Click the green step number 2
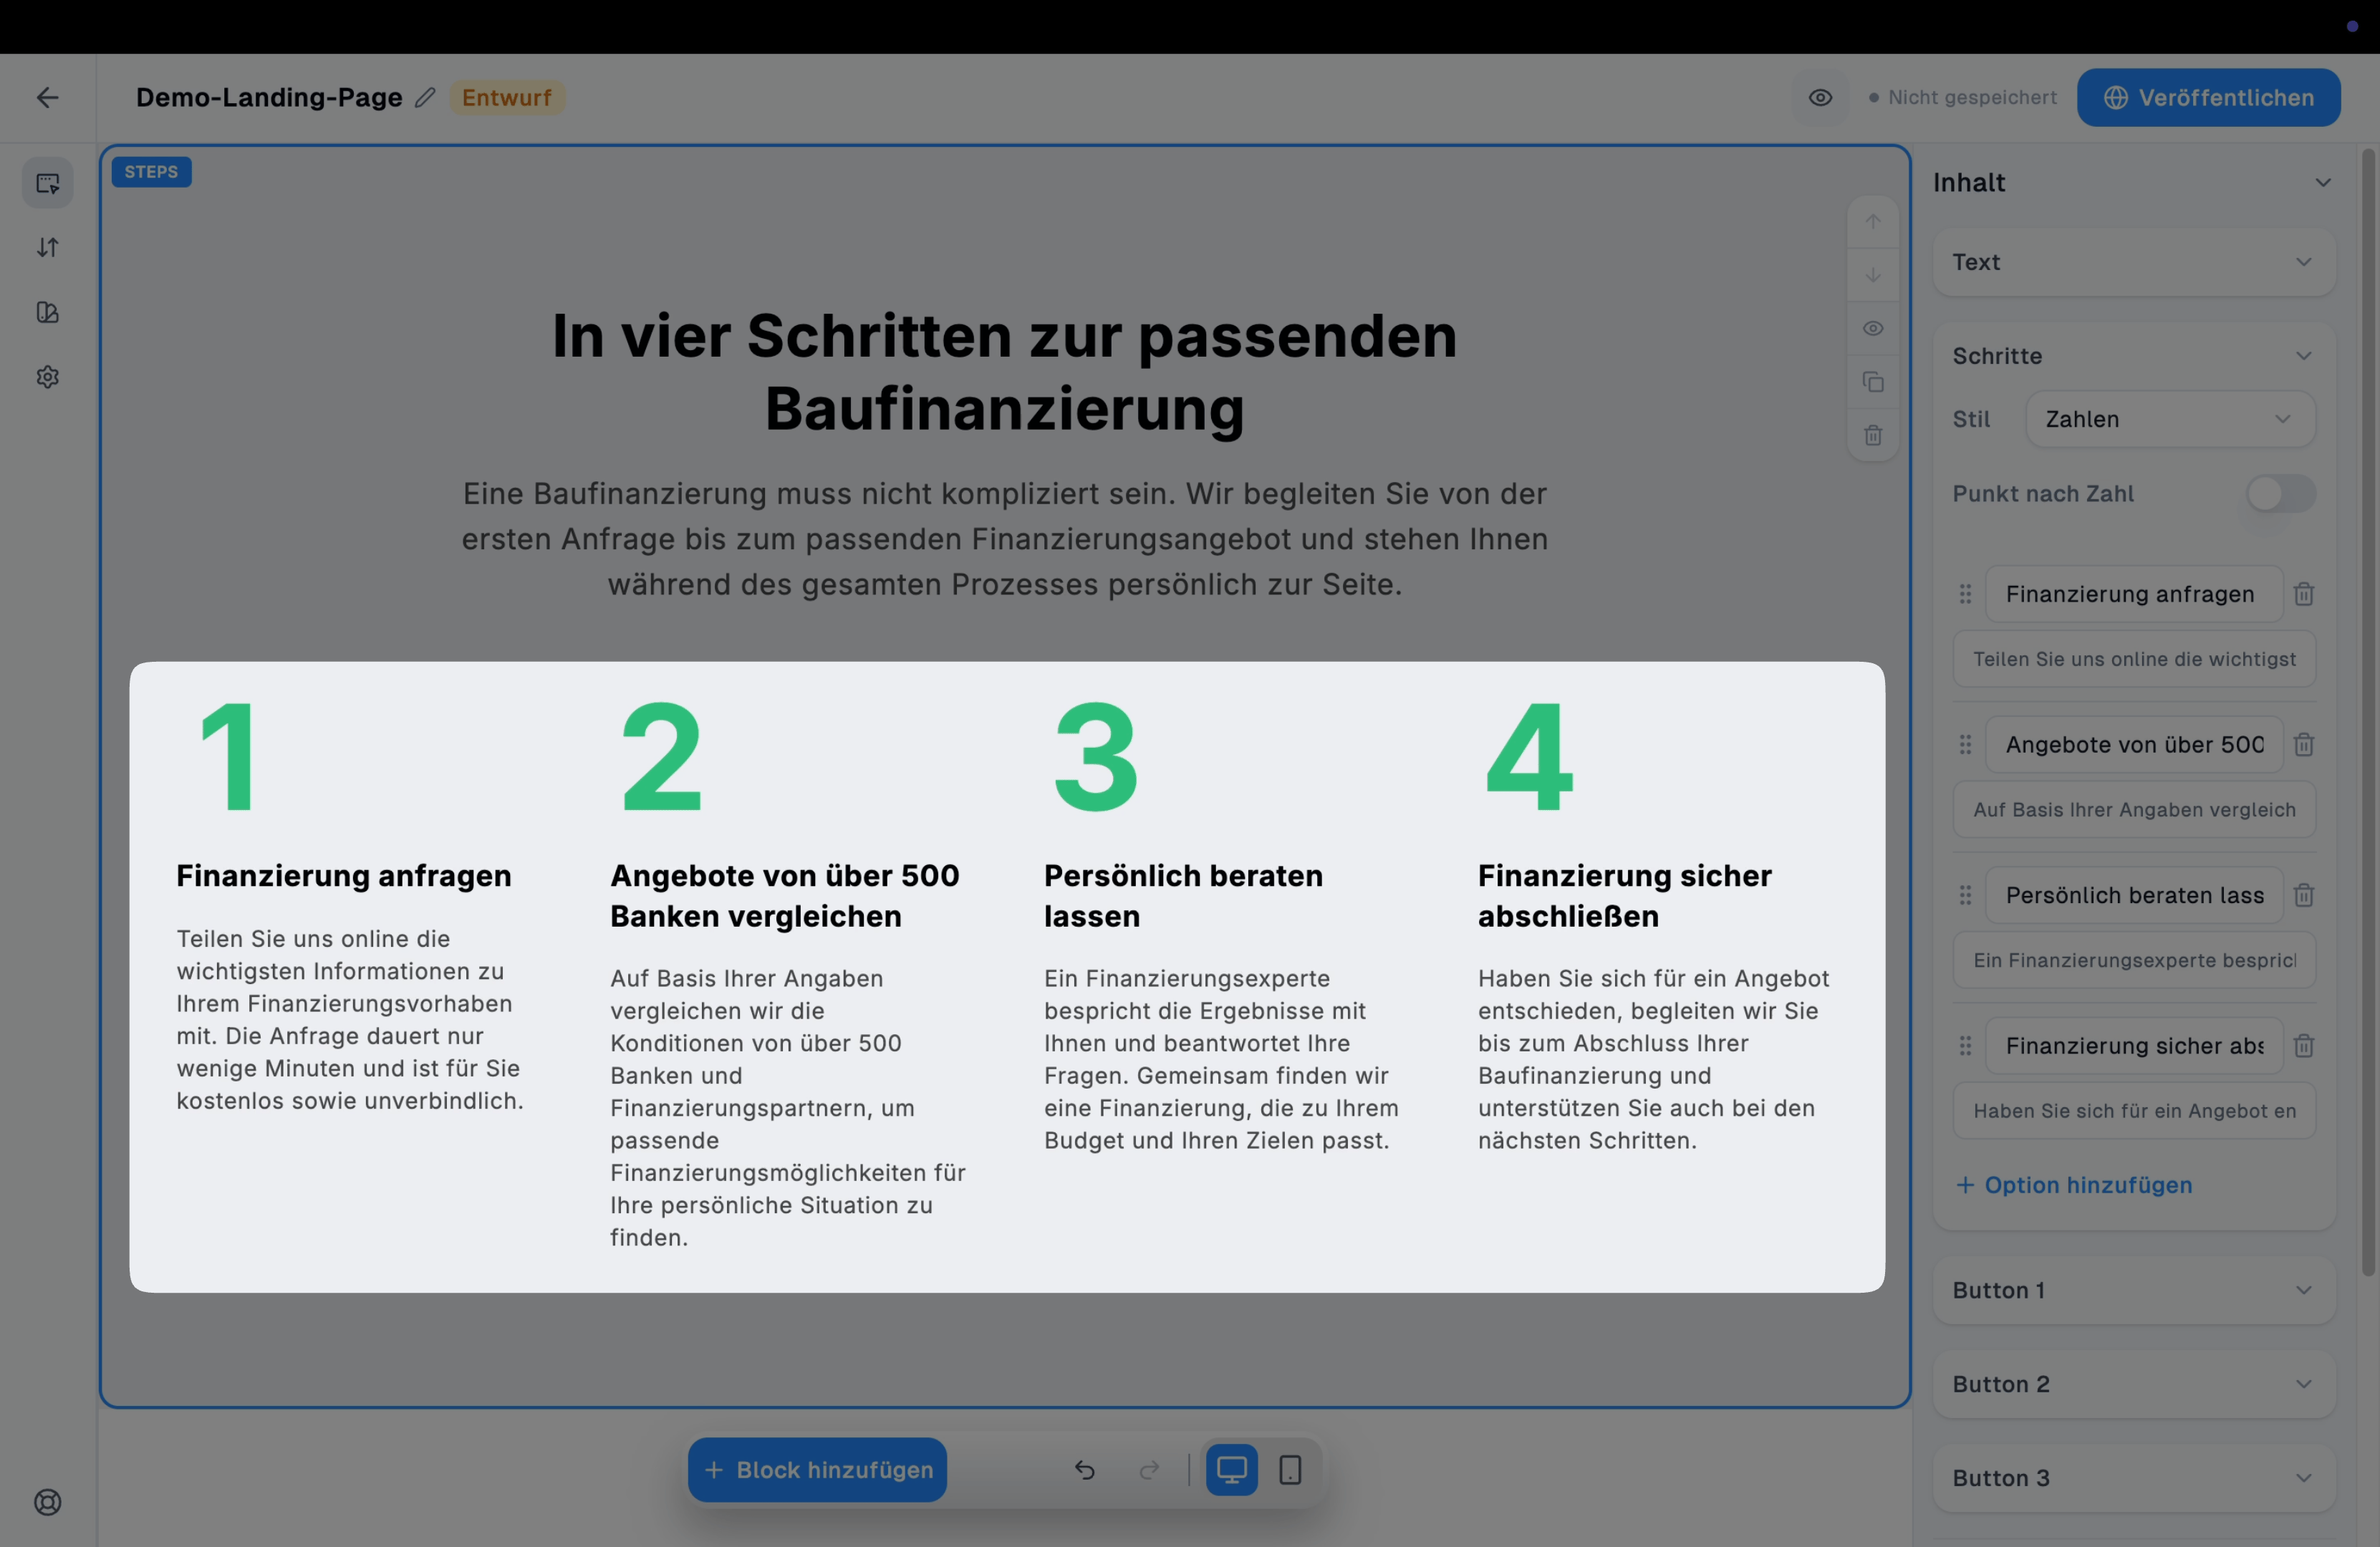This screenshot has width=2380, height=1547. (x=661, y=756)
